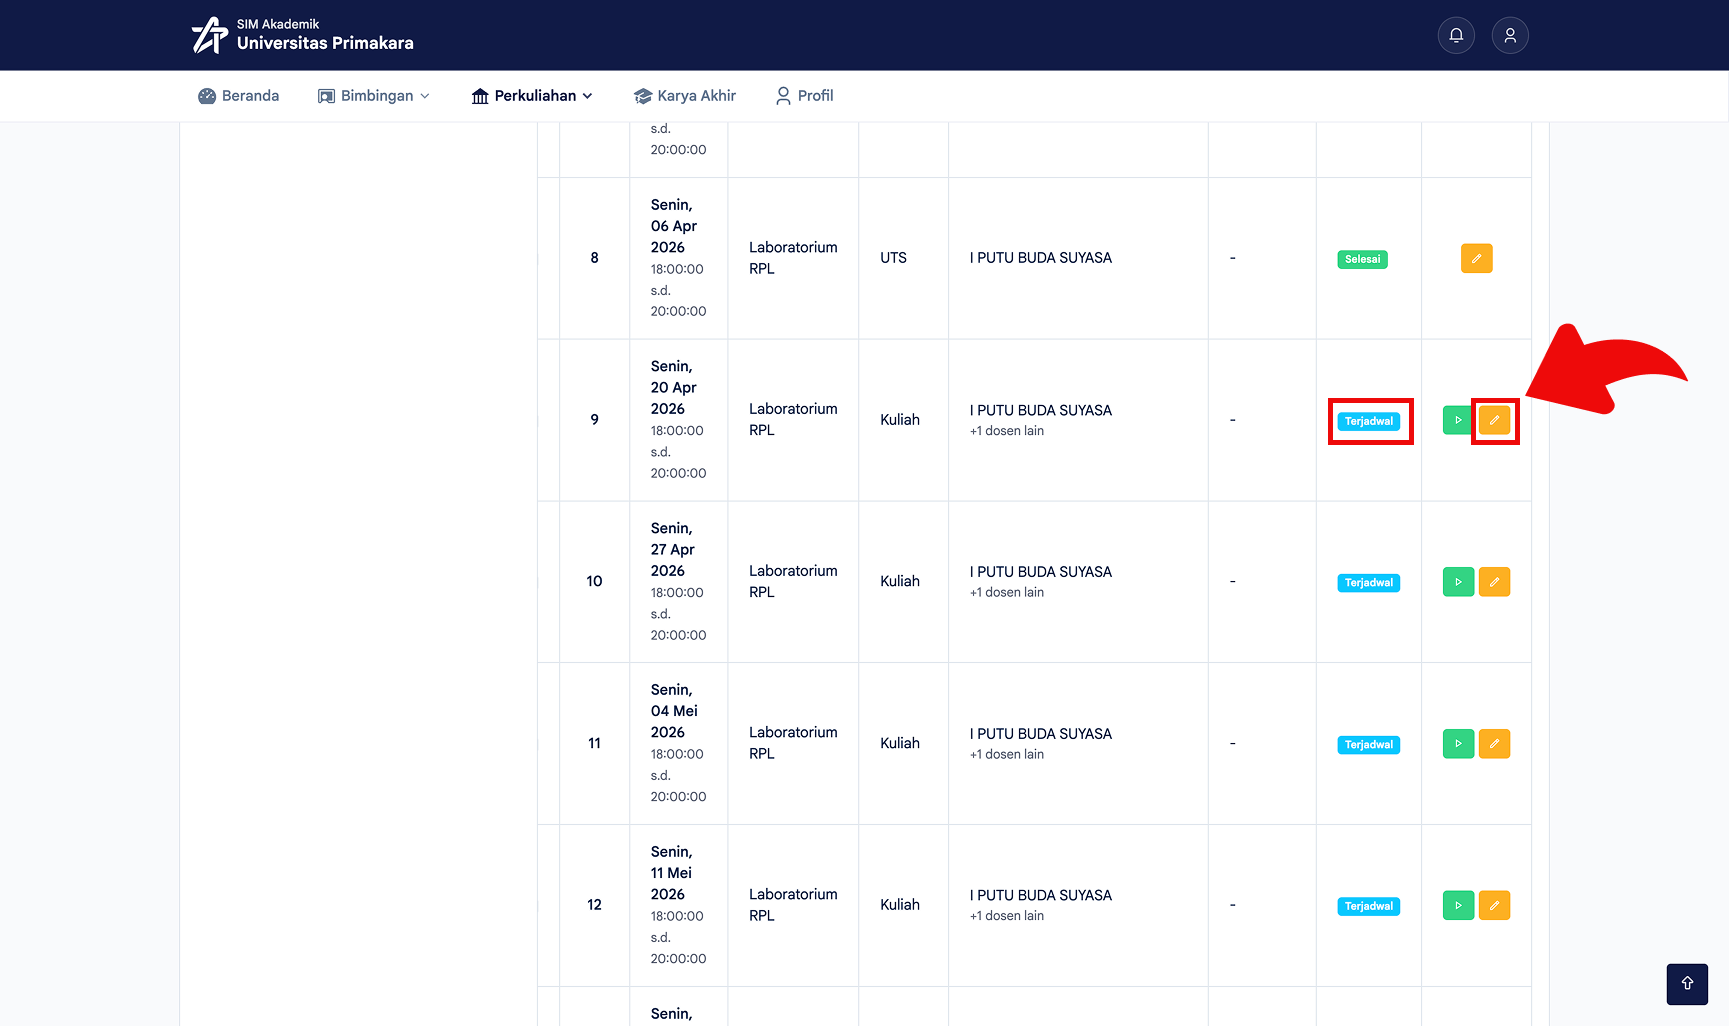Click meeting number 10 cell
The width and height of the screenshot is (1729, 1026).
click(x=594, y=582)
